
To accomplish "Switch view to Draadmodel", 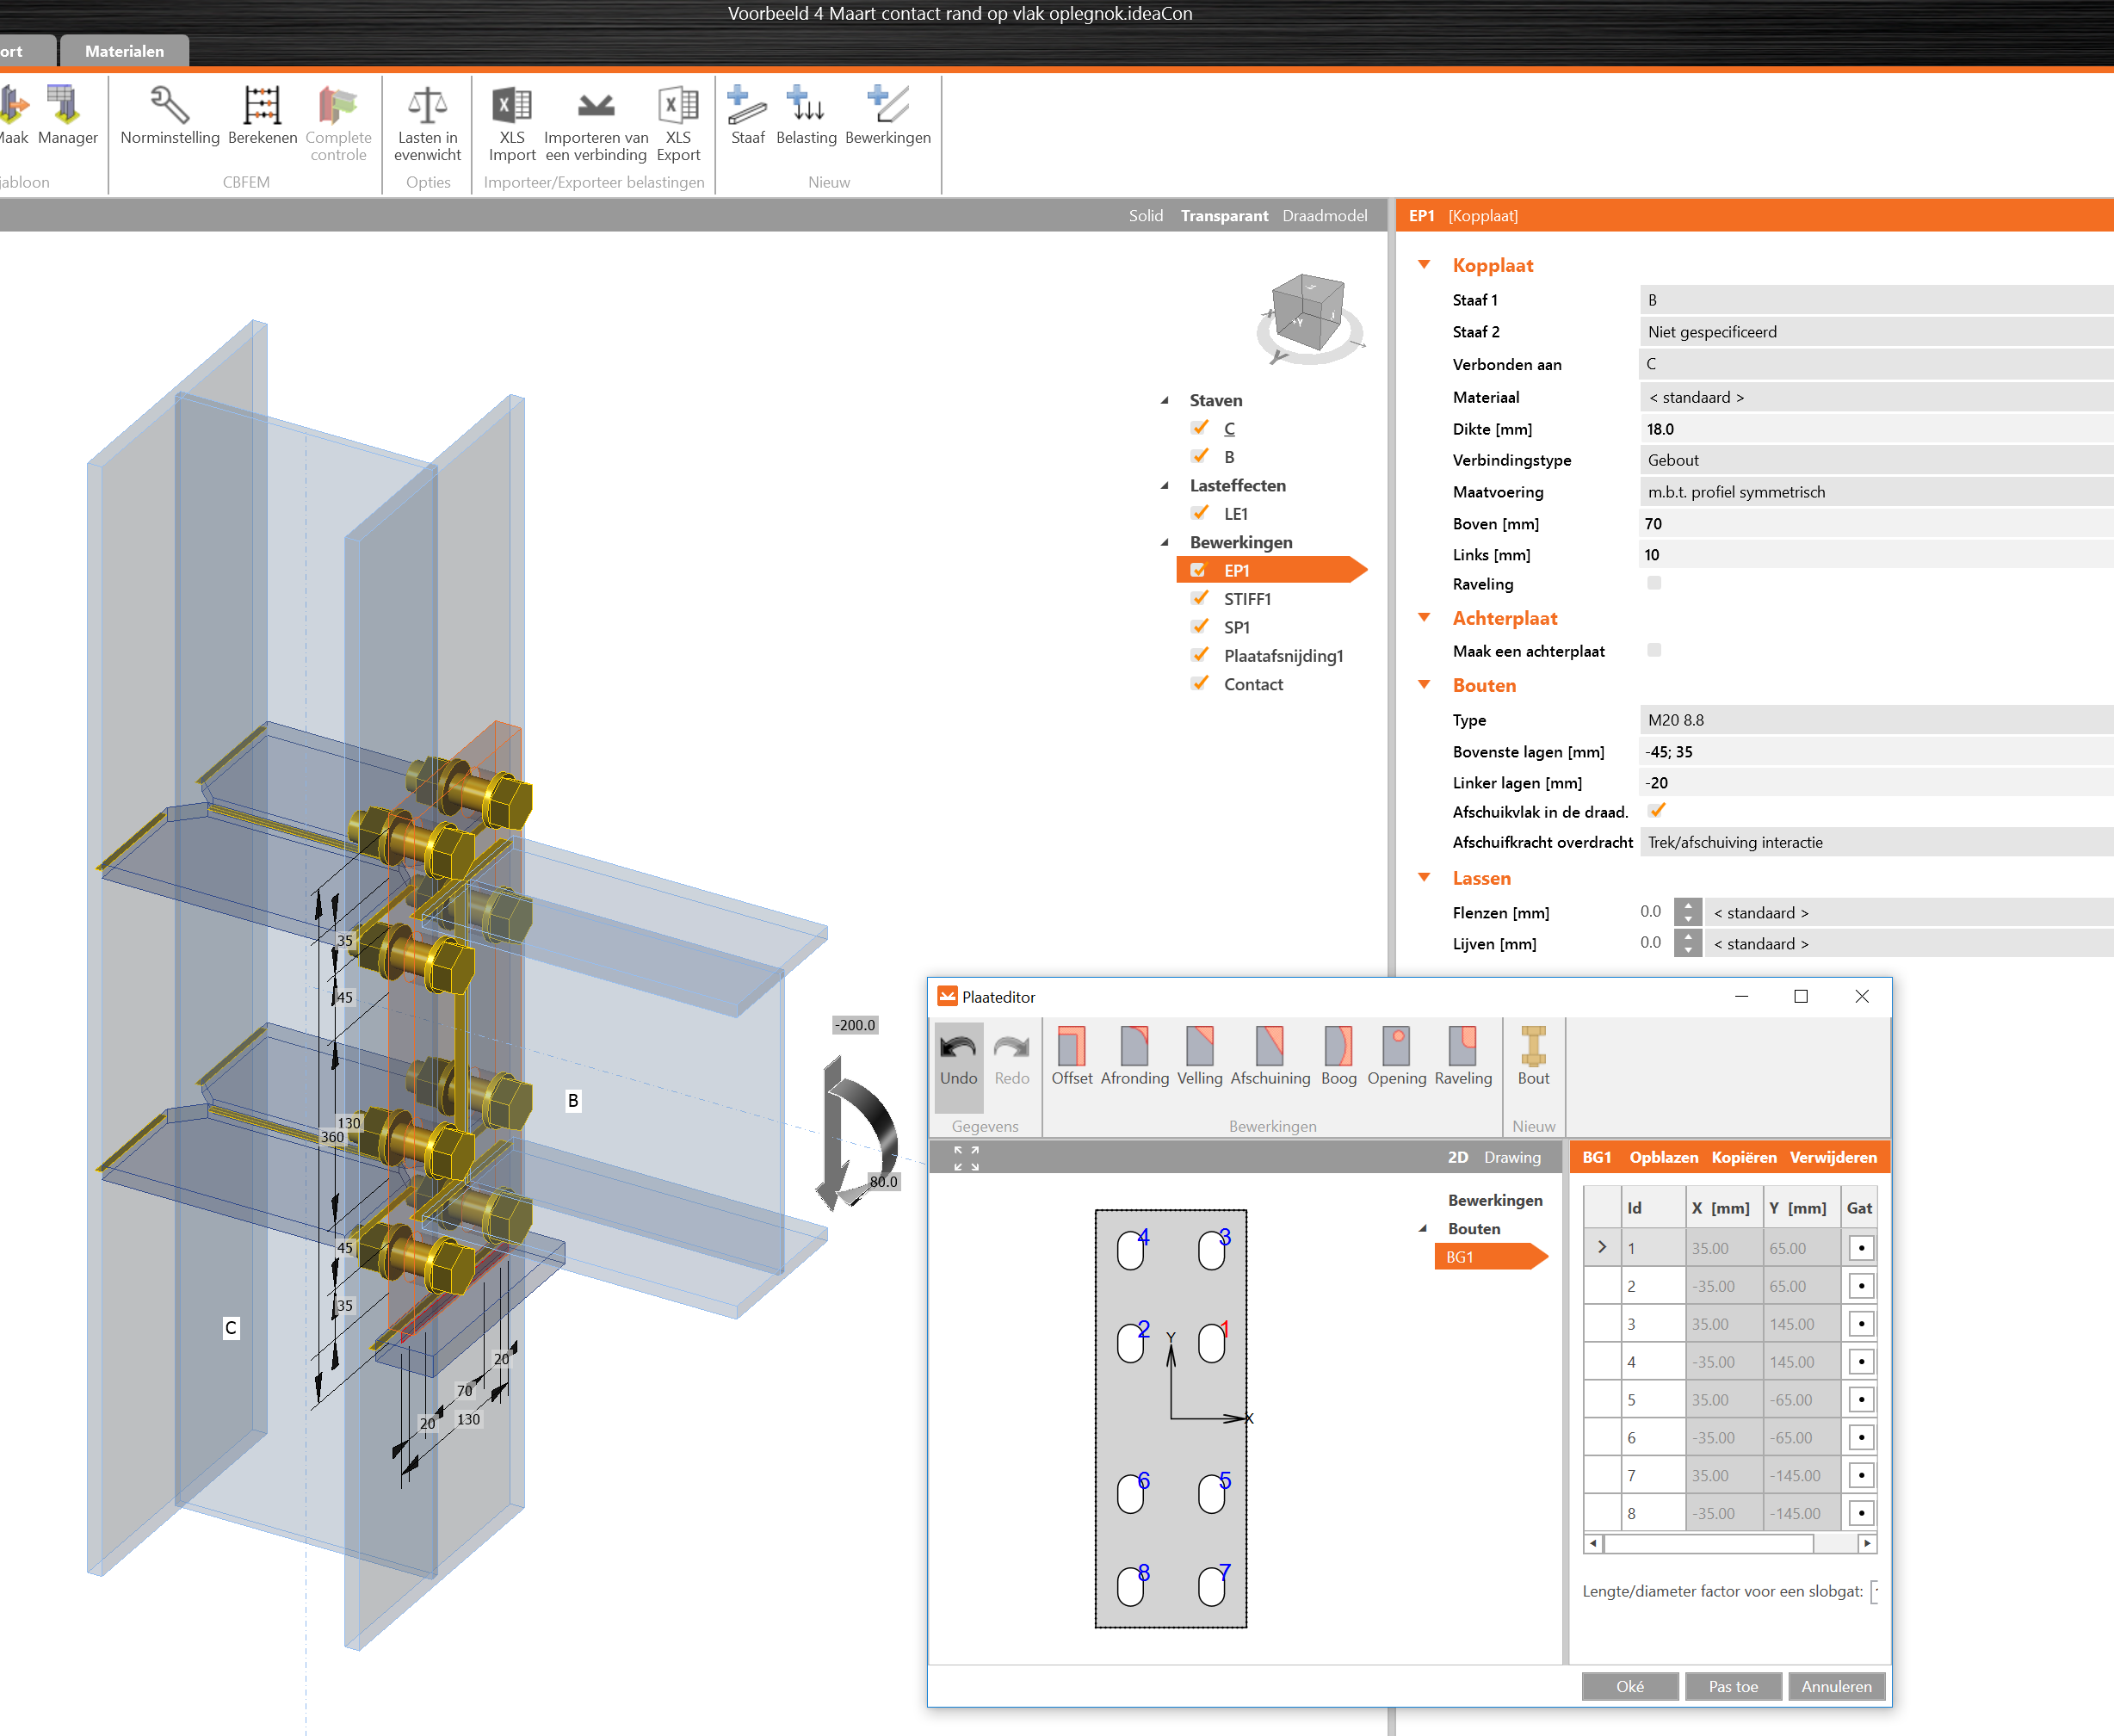I will tap(1324, 216).
